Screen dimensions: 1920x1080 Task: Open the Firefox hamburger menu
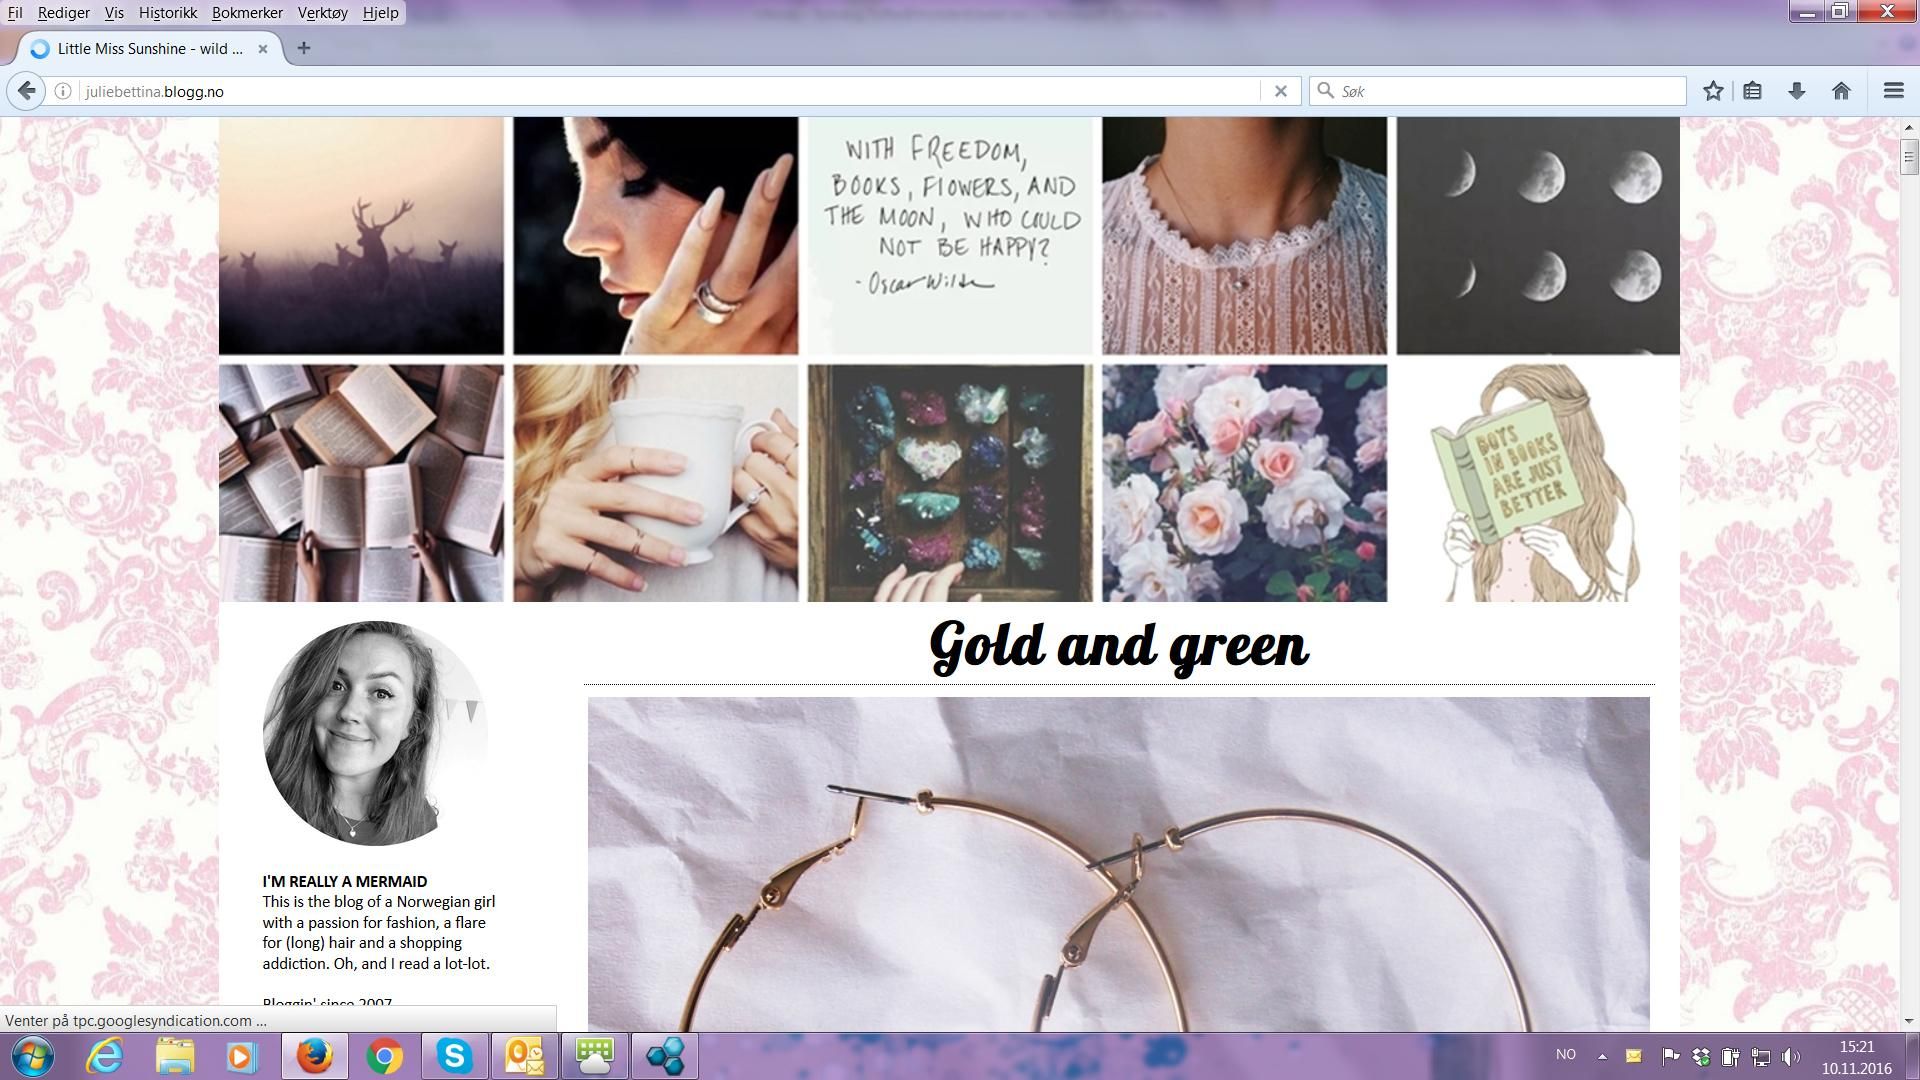[x=1893, y=91]
